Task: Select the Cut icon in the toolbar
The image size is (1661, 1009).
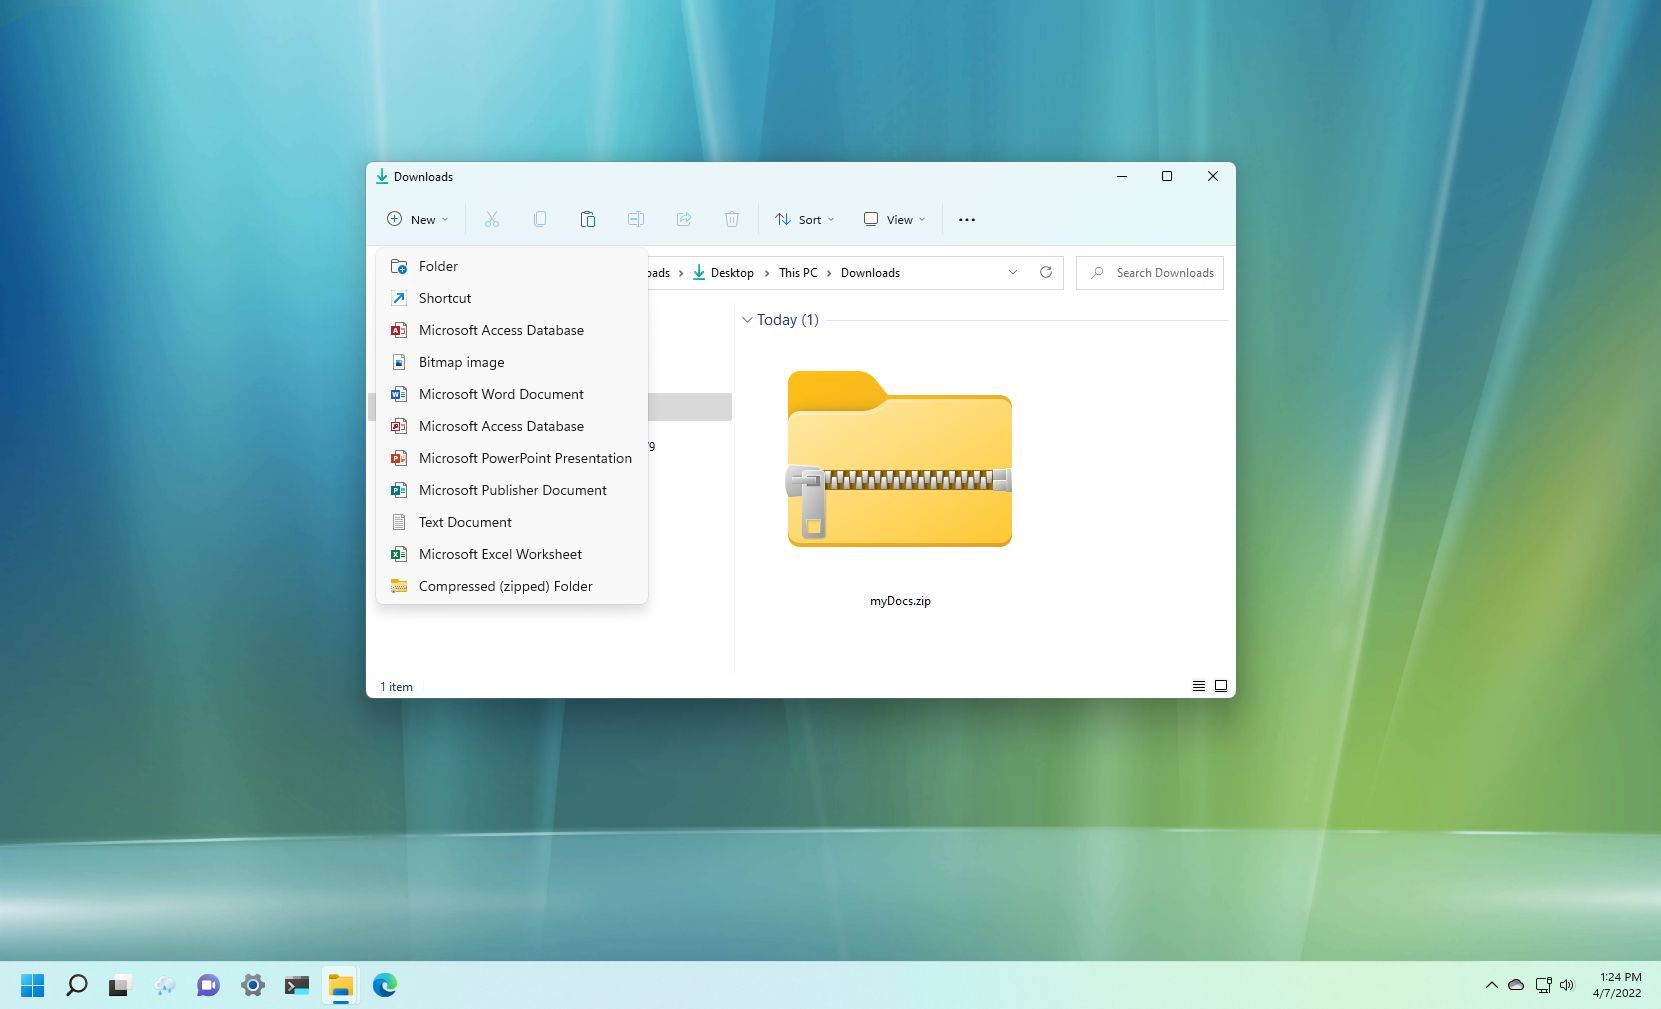Action: click(491, 219)
